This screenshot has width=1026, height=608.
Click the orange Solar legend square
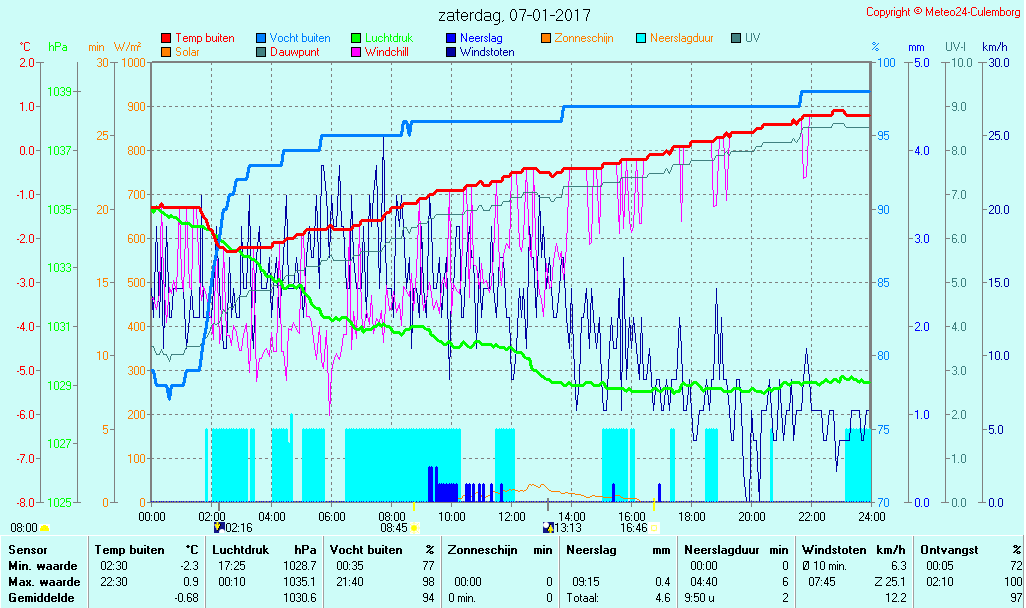(166, 52)
